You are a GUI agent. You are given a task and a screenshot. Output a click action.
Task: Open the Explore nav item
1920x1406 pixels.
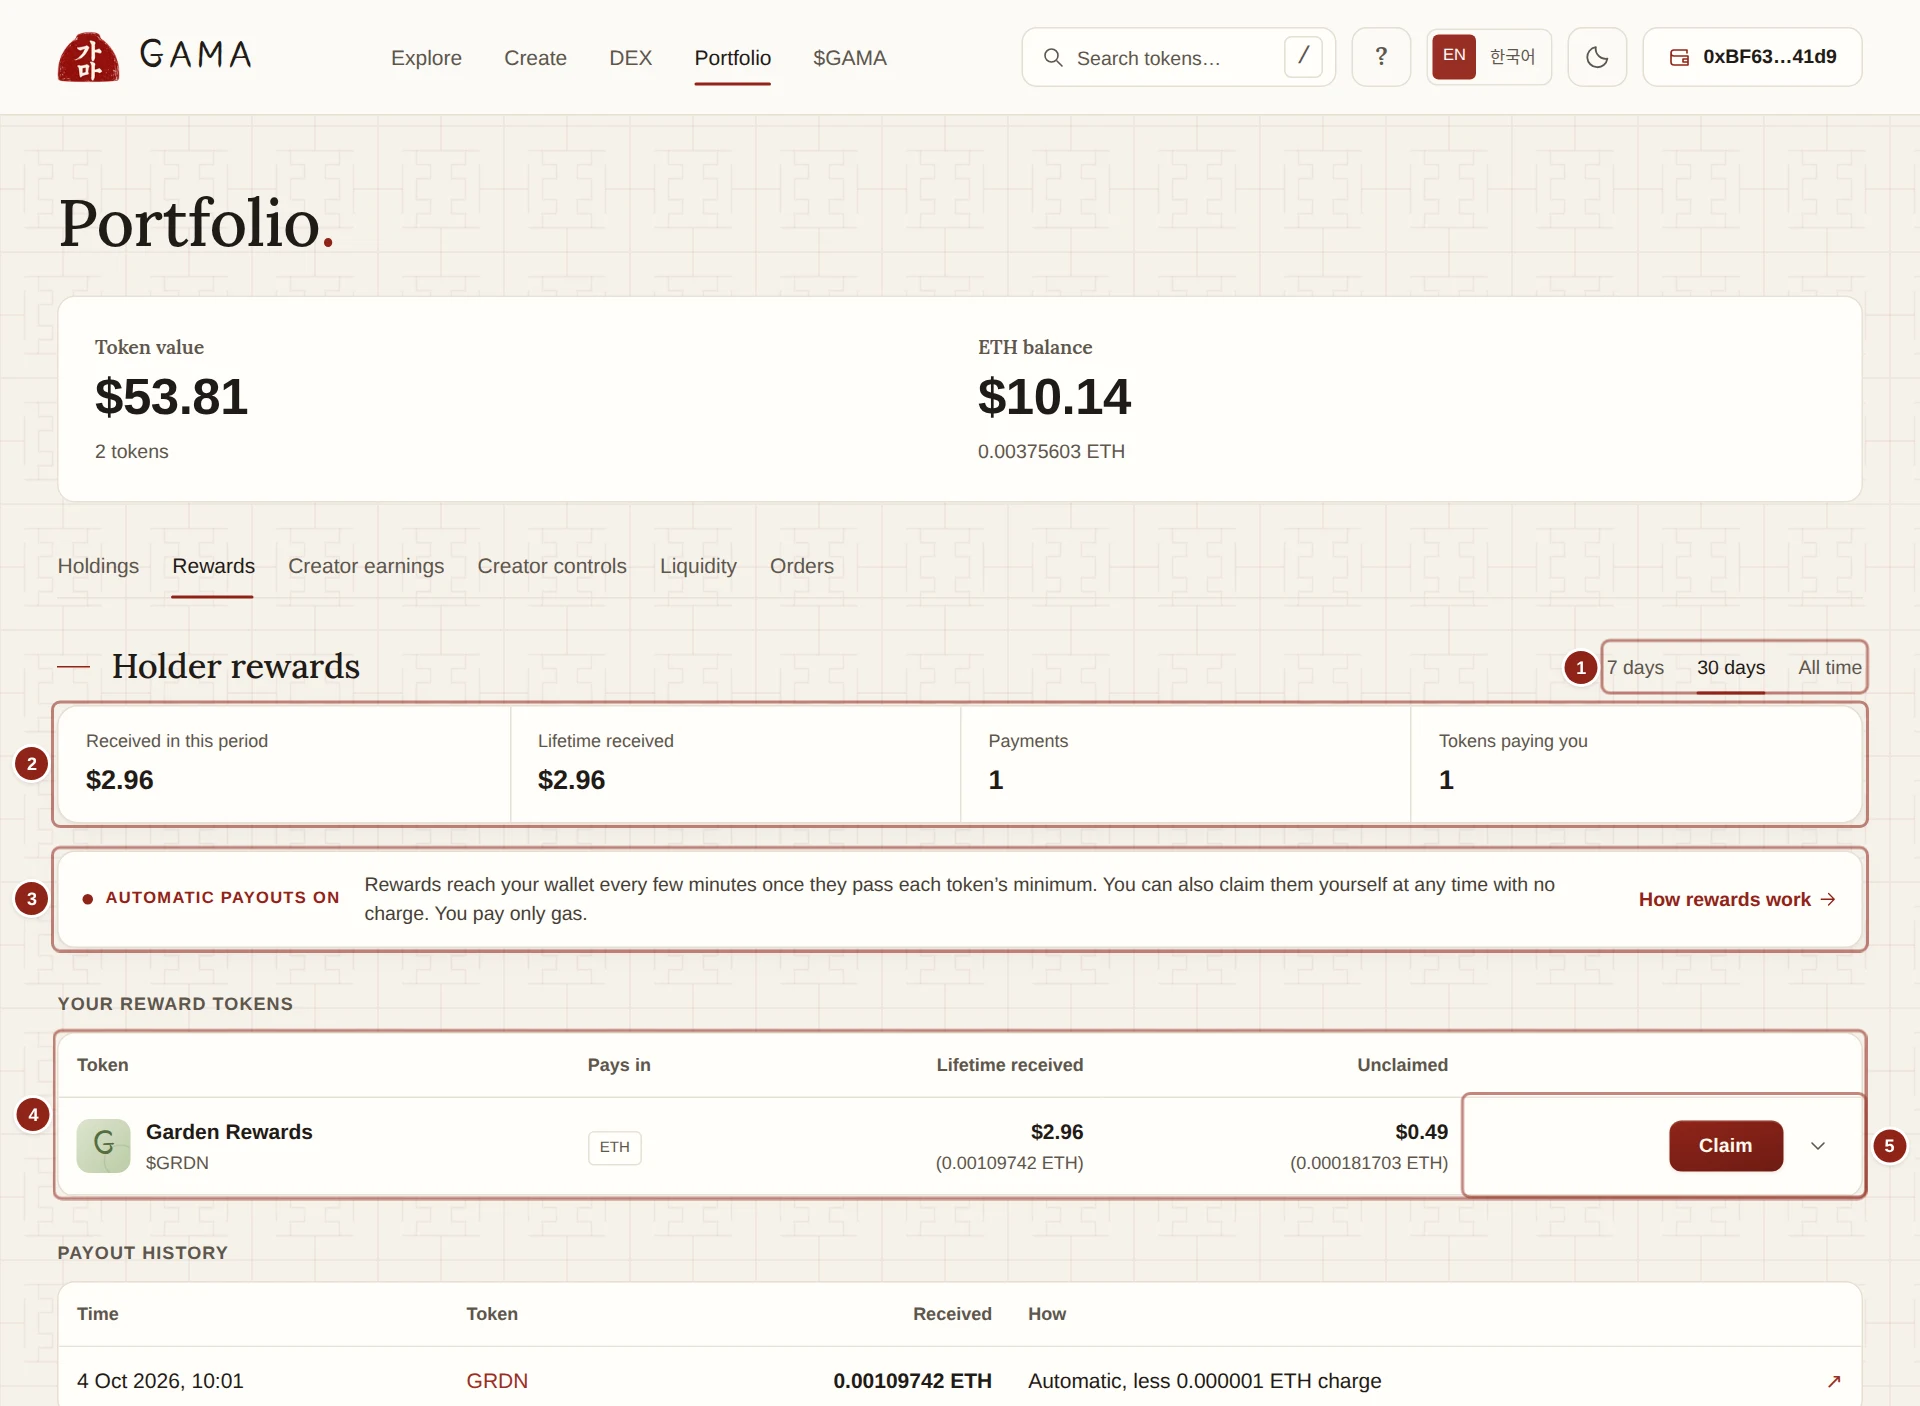426,58
